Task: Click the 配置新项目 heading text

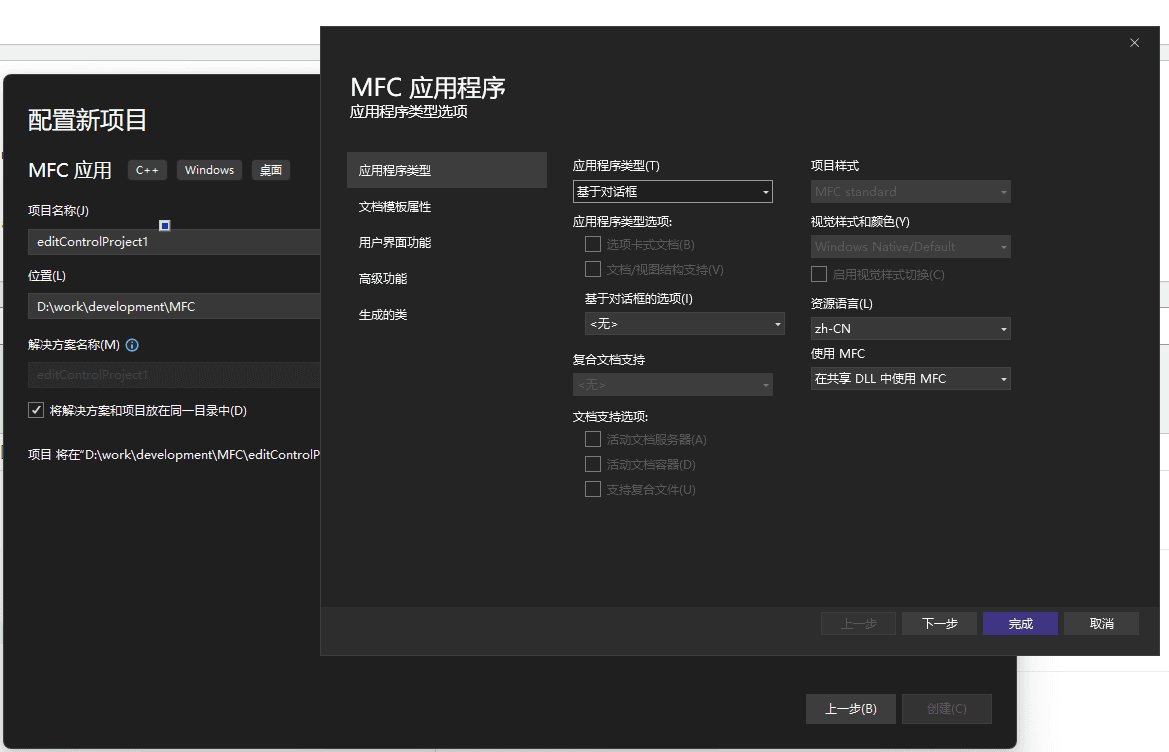Action: point(87,120)
